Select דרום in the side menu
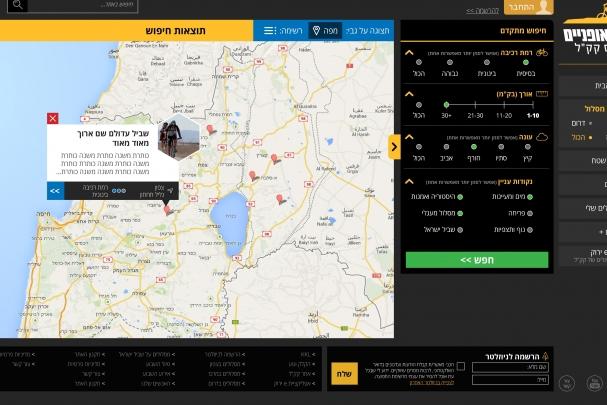 (578, 123)
